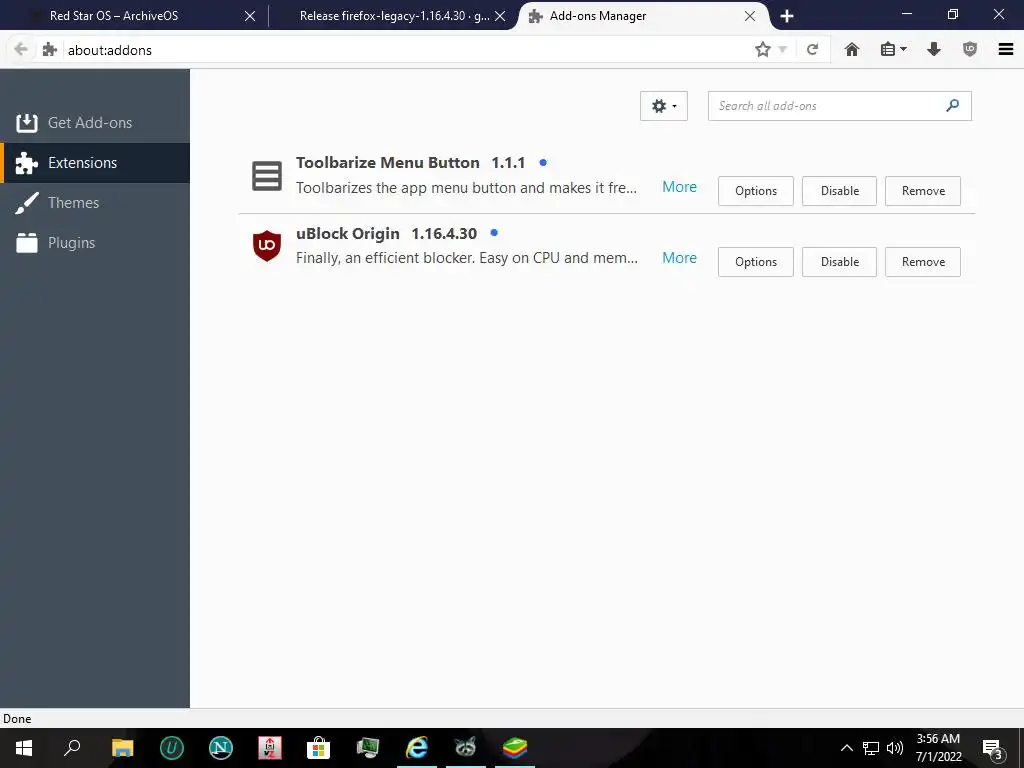The image size is (1024, 768).
Task: Open Get Add-ons in the sidebar
Action: click(95, 123)
